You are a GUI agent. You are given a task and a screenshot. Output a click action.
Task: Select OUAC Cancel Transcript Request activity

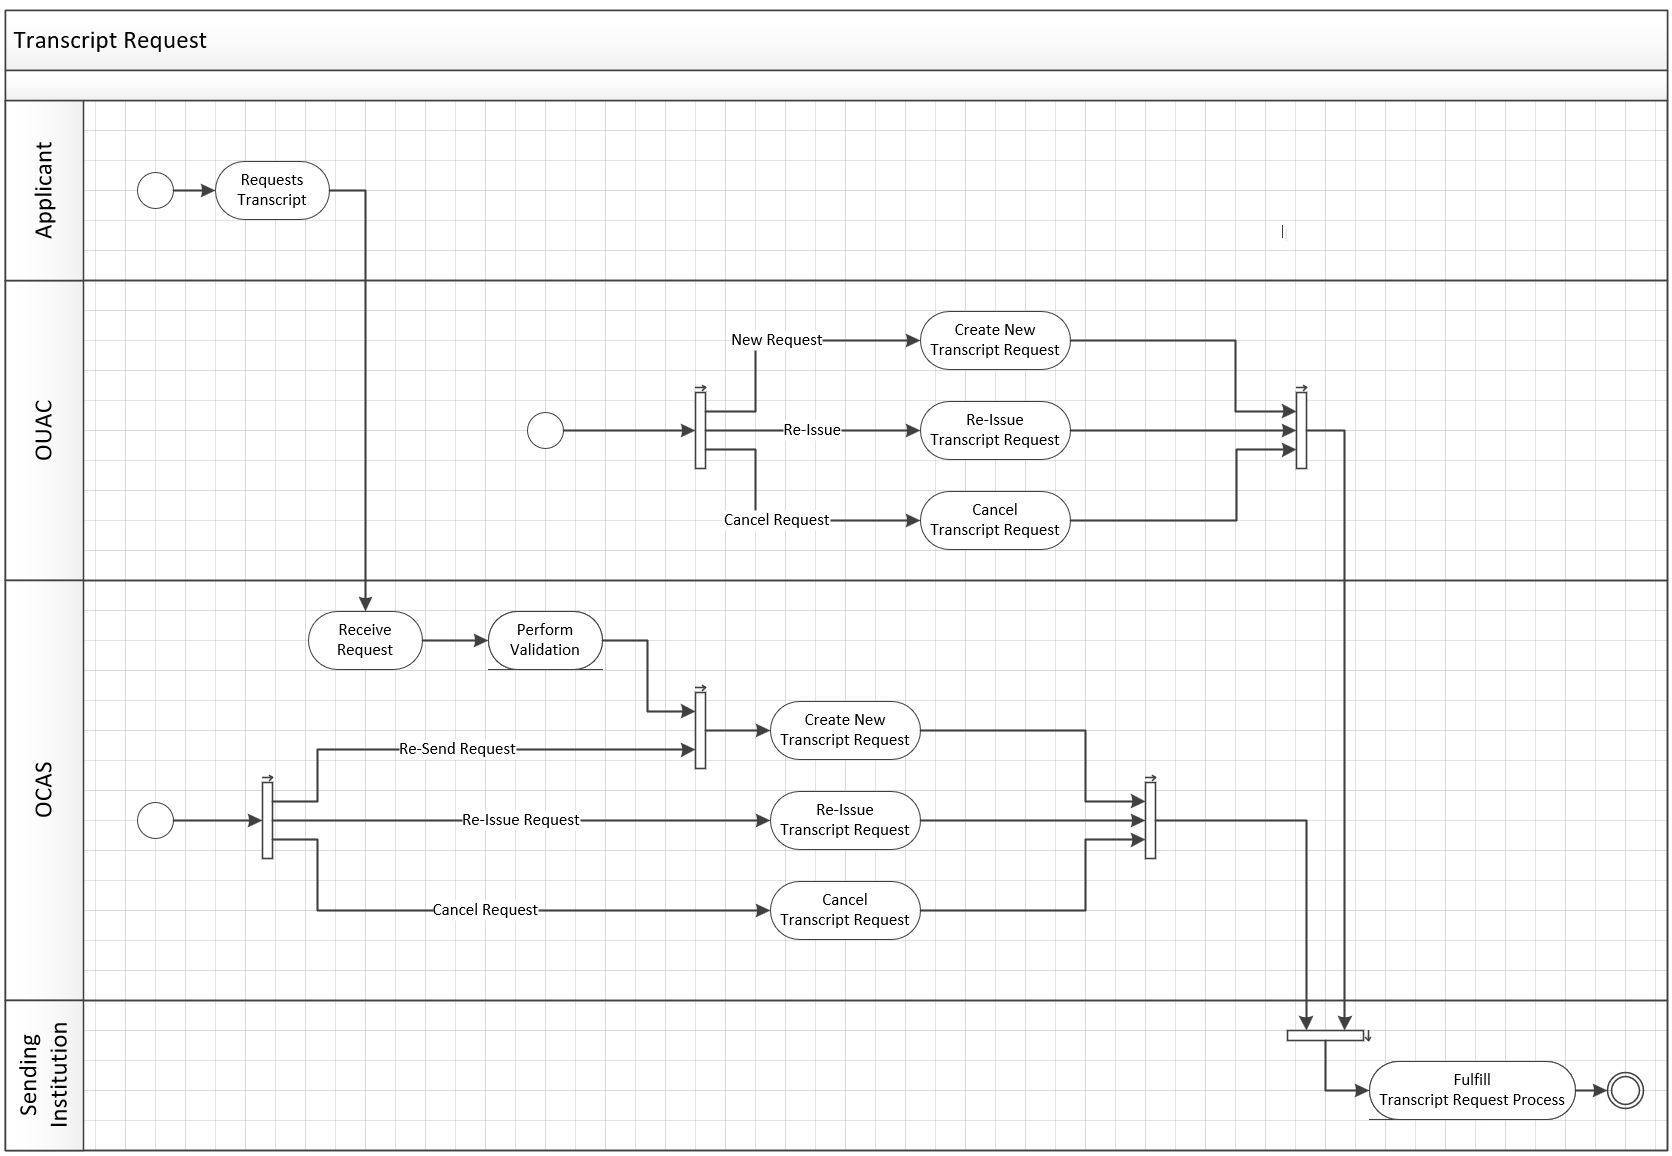(995, 520)
